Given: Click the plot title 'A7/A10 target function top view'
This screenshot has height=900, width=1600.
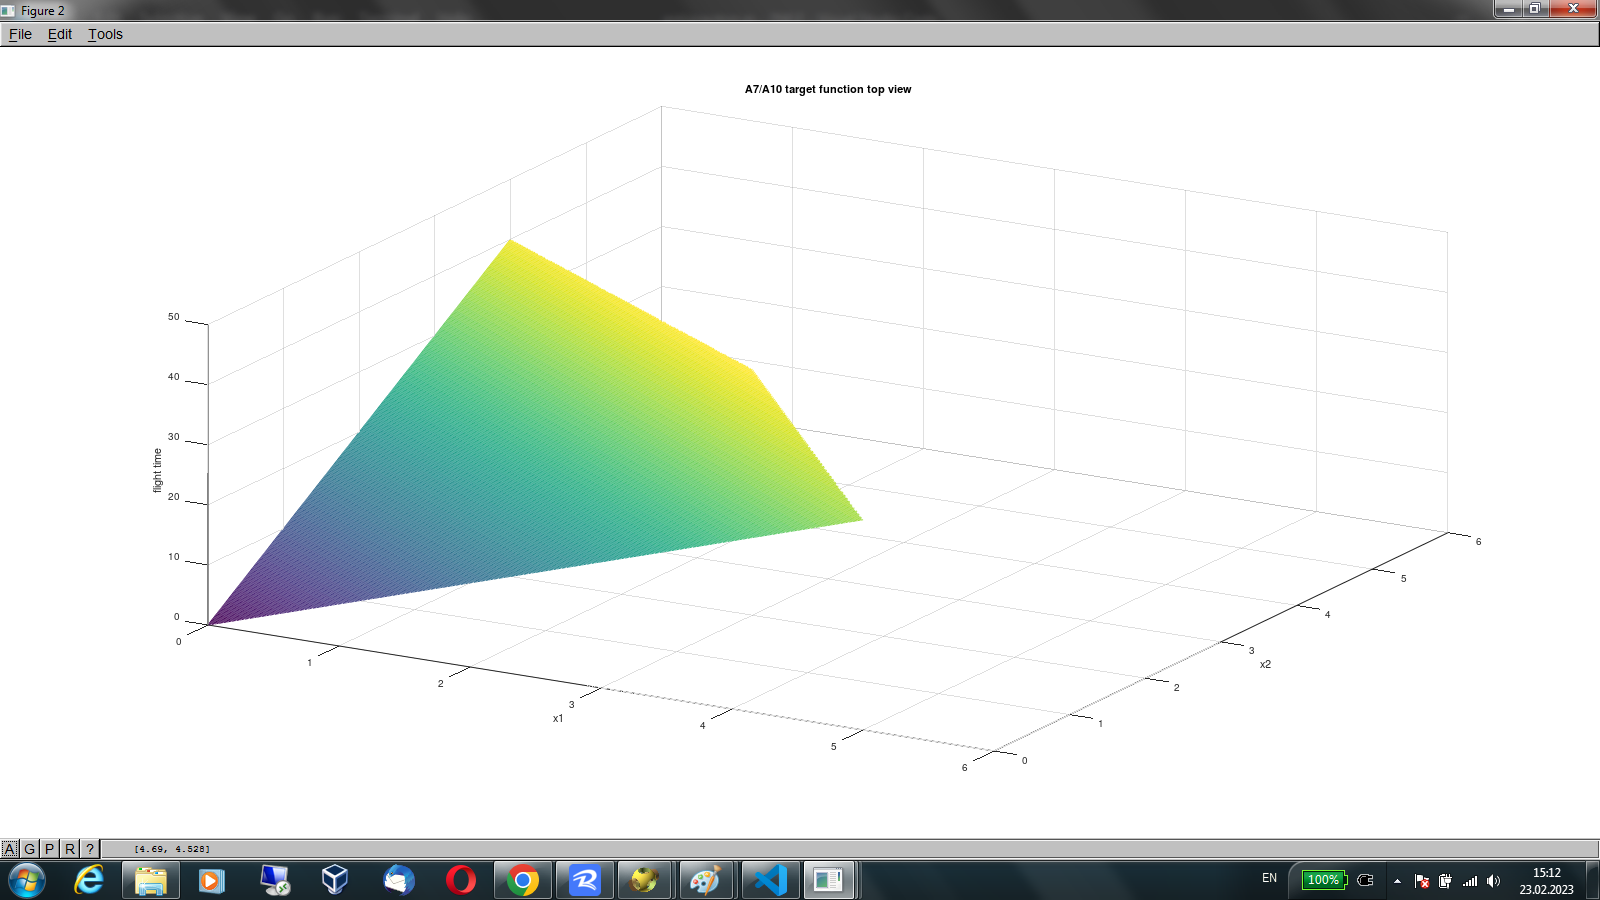Looking at the screenshot, I should click(x=828, y=89).
